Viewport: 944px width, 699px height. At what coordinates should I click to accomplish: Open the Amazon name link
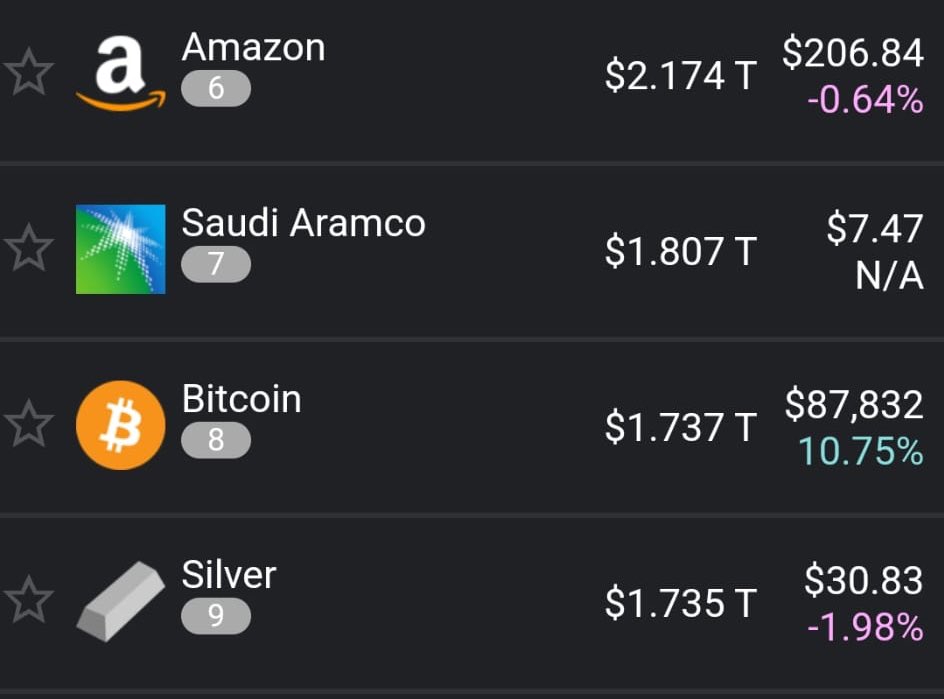click(x=253, y=47)
